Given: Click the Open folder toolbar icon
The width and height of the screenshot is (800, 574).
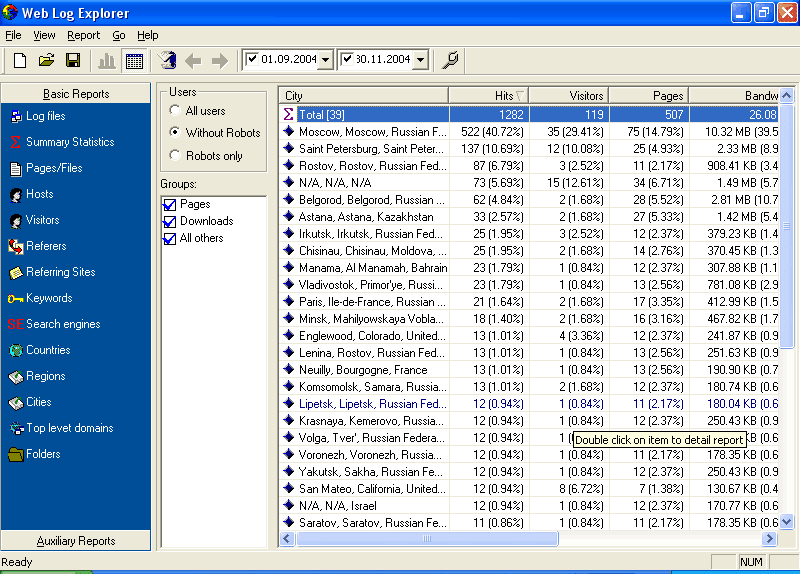Looking at the screenshot, I should point(46,61).
